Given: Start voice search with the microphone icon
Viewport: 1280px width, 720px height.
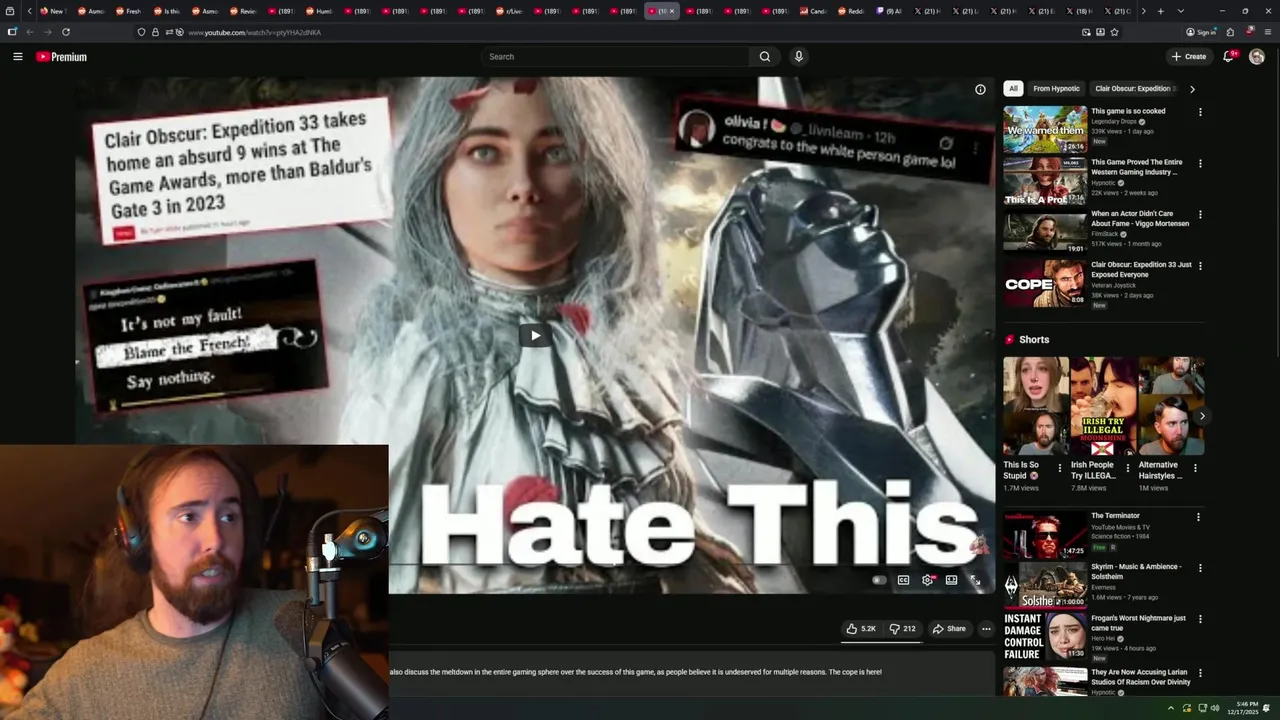Looking at the screenshot, I should coord(798,57).
